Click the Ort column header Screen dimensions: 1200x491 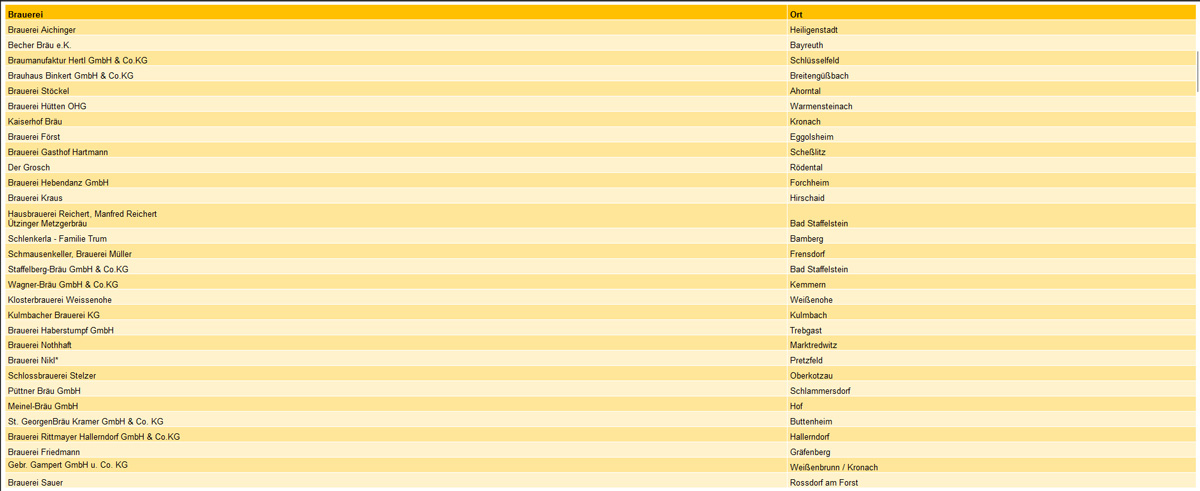[x=796, y=14]
